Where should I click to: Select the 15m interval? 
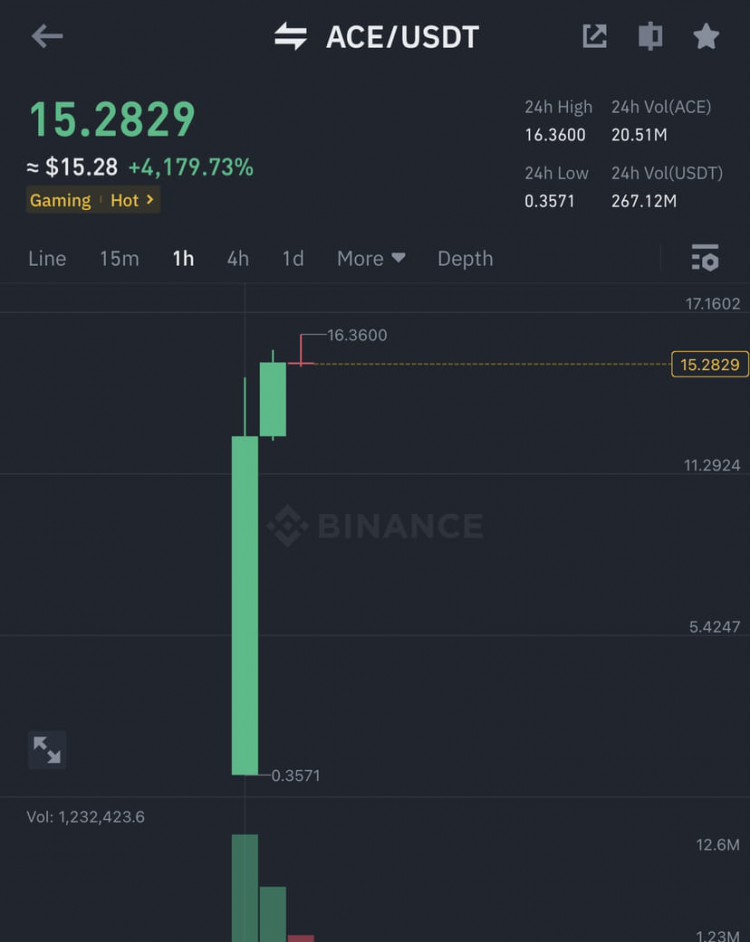[x=119, y=258]
